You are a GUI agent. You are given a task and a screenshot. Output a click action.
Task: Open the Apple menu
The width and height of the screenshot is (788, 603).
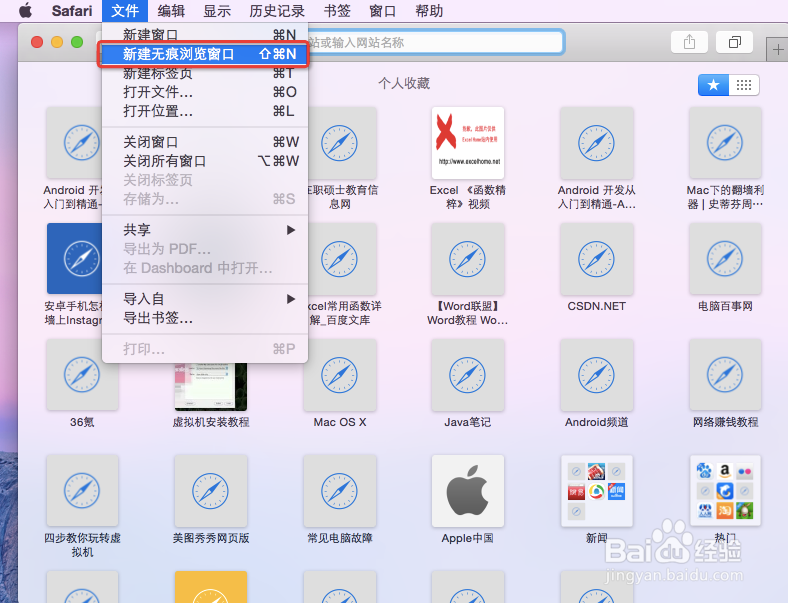pos(25,11)
